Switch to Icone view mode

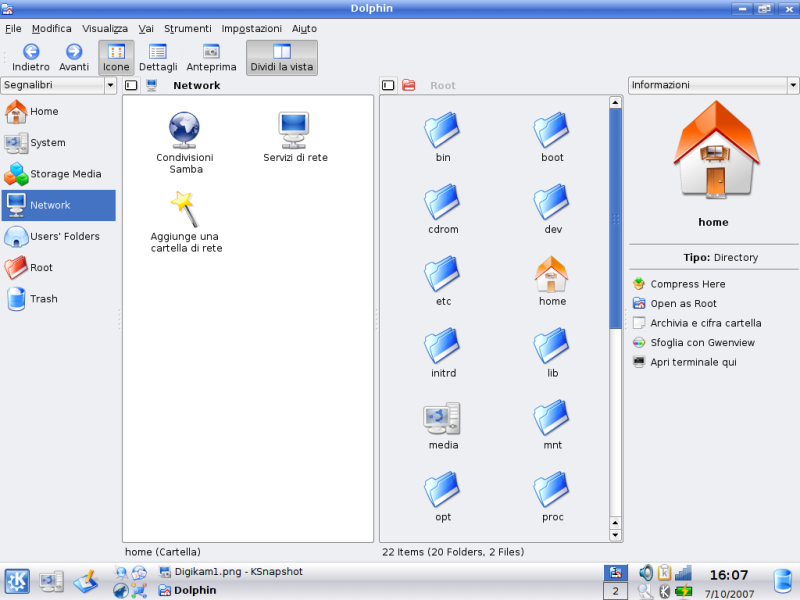click(x=116, y=58)
